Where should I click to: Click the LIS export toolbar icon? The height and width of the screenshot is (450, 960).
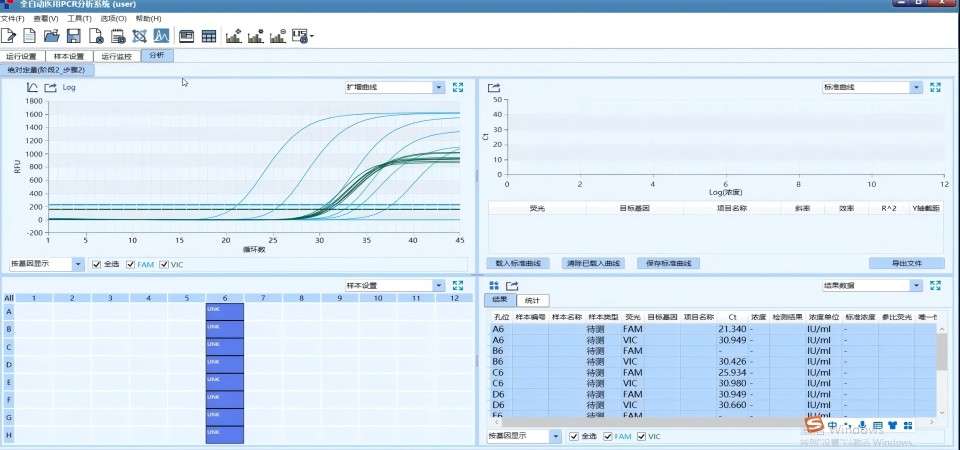302,36
